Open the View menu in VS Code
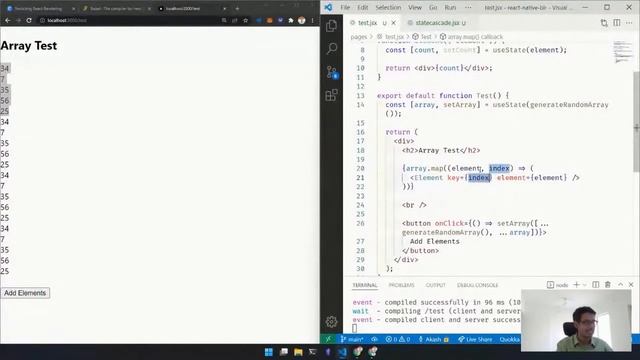640x360 pixels. (x=415, y=7)
